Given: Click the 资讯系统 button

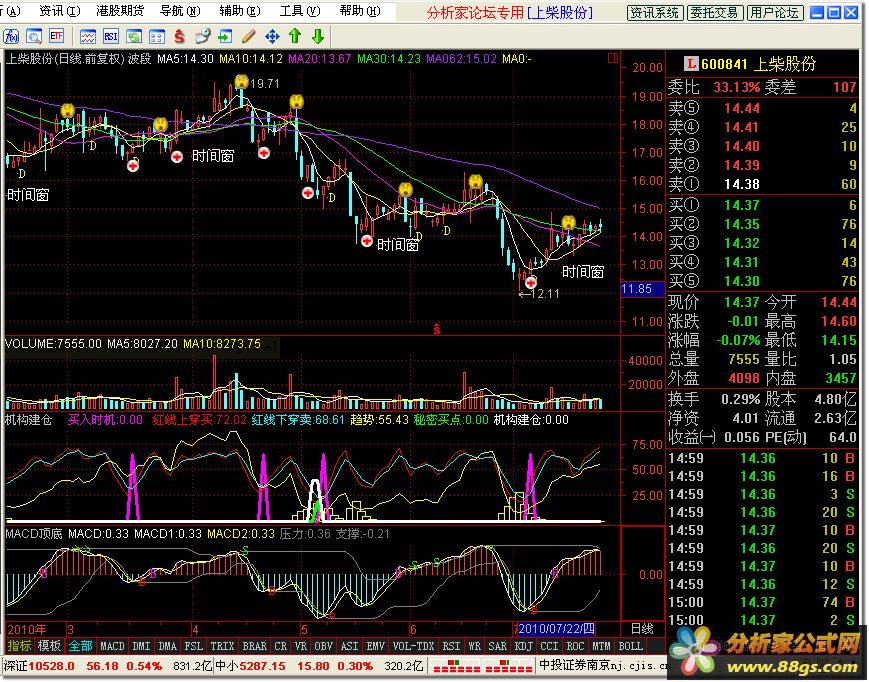Looking at the screenshot, I should point(655,13).
